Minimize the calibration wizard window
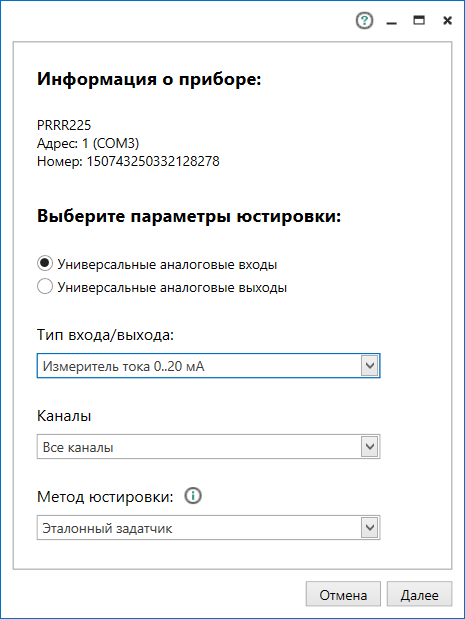 tap(391, 21)
